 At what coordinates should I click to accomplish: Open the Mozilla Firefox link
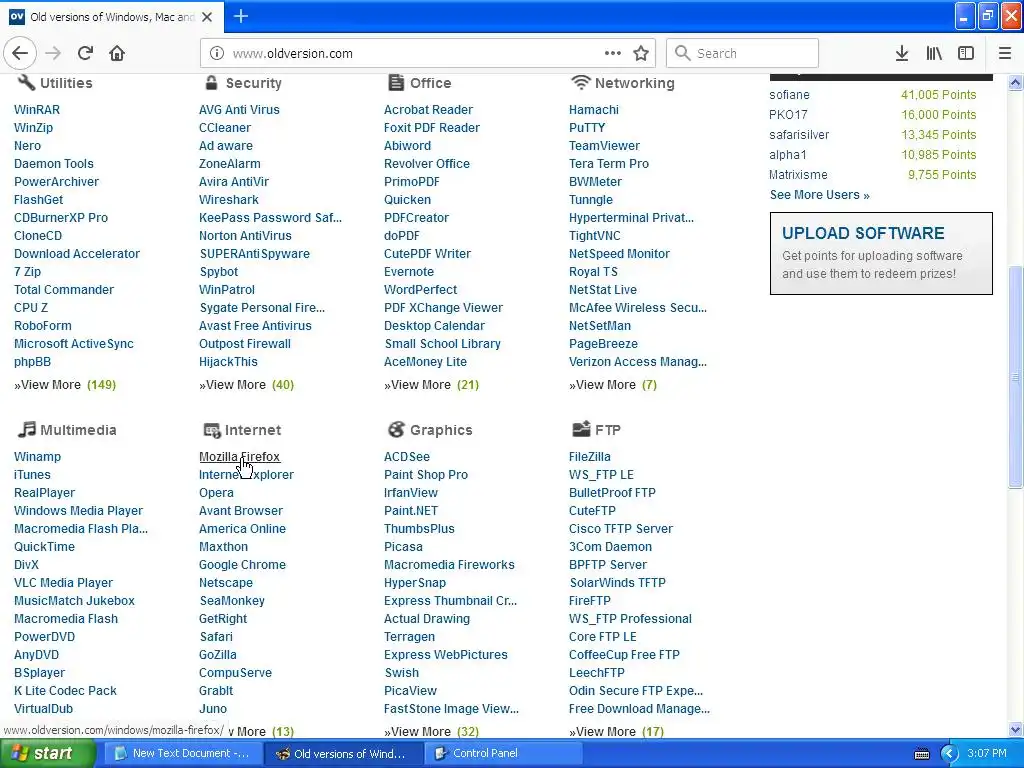tap(239, 456)
